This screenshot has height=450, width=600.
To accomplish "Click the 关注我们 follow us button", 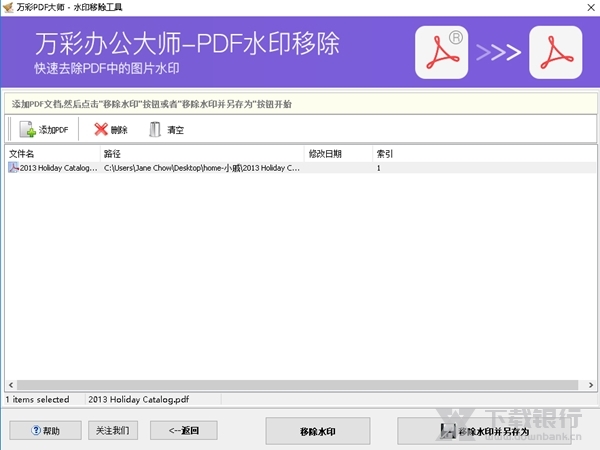I will [113, 430].
